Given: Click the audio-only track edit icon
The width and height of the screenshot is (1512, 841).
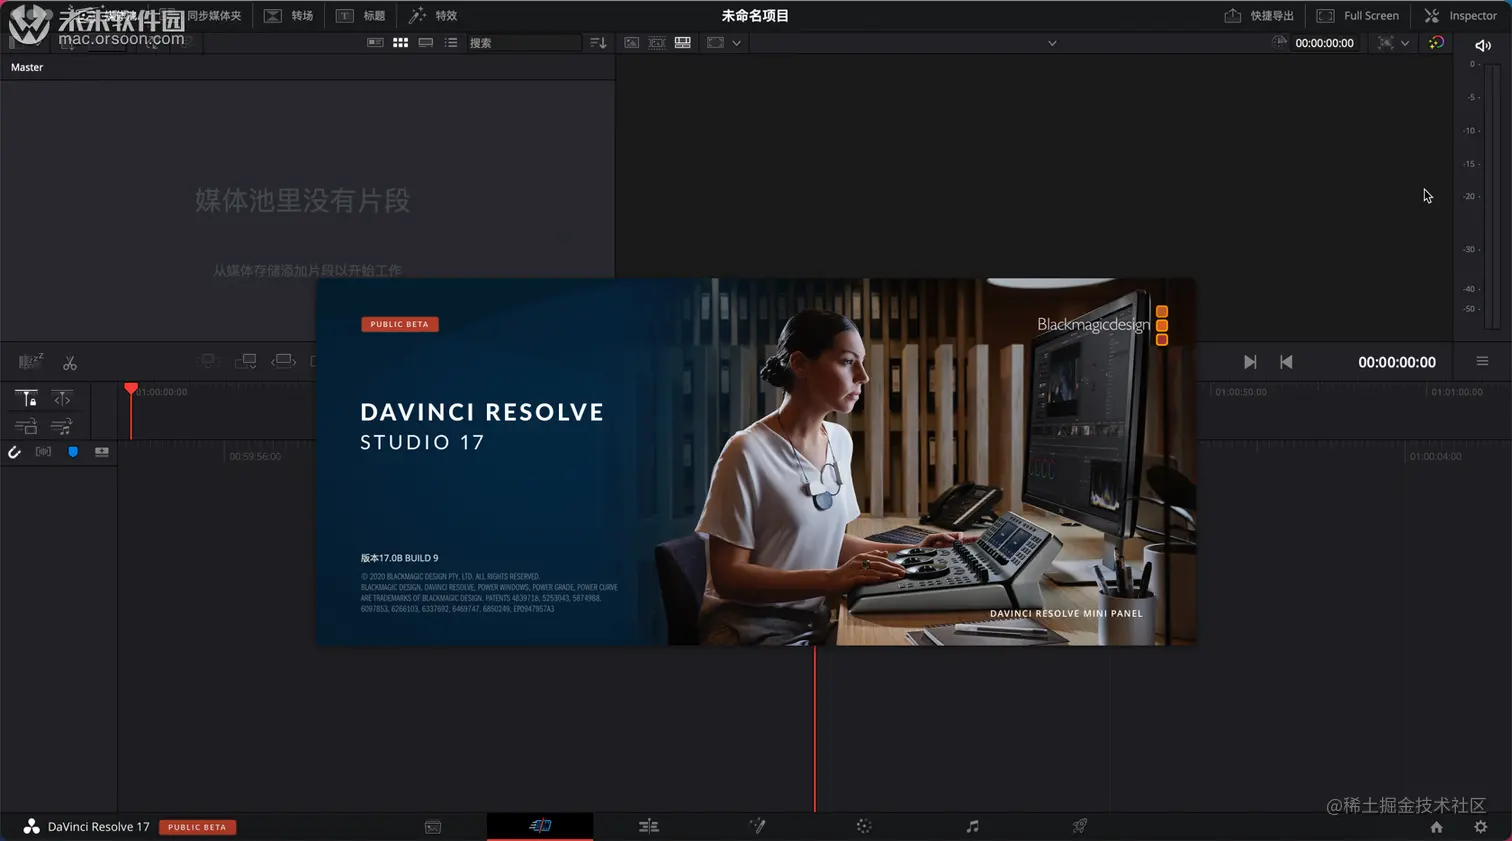Looking at the screenshot, I should 62,427.
